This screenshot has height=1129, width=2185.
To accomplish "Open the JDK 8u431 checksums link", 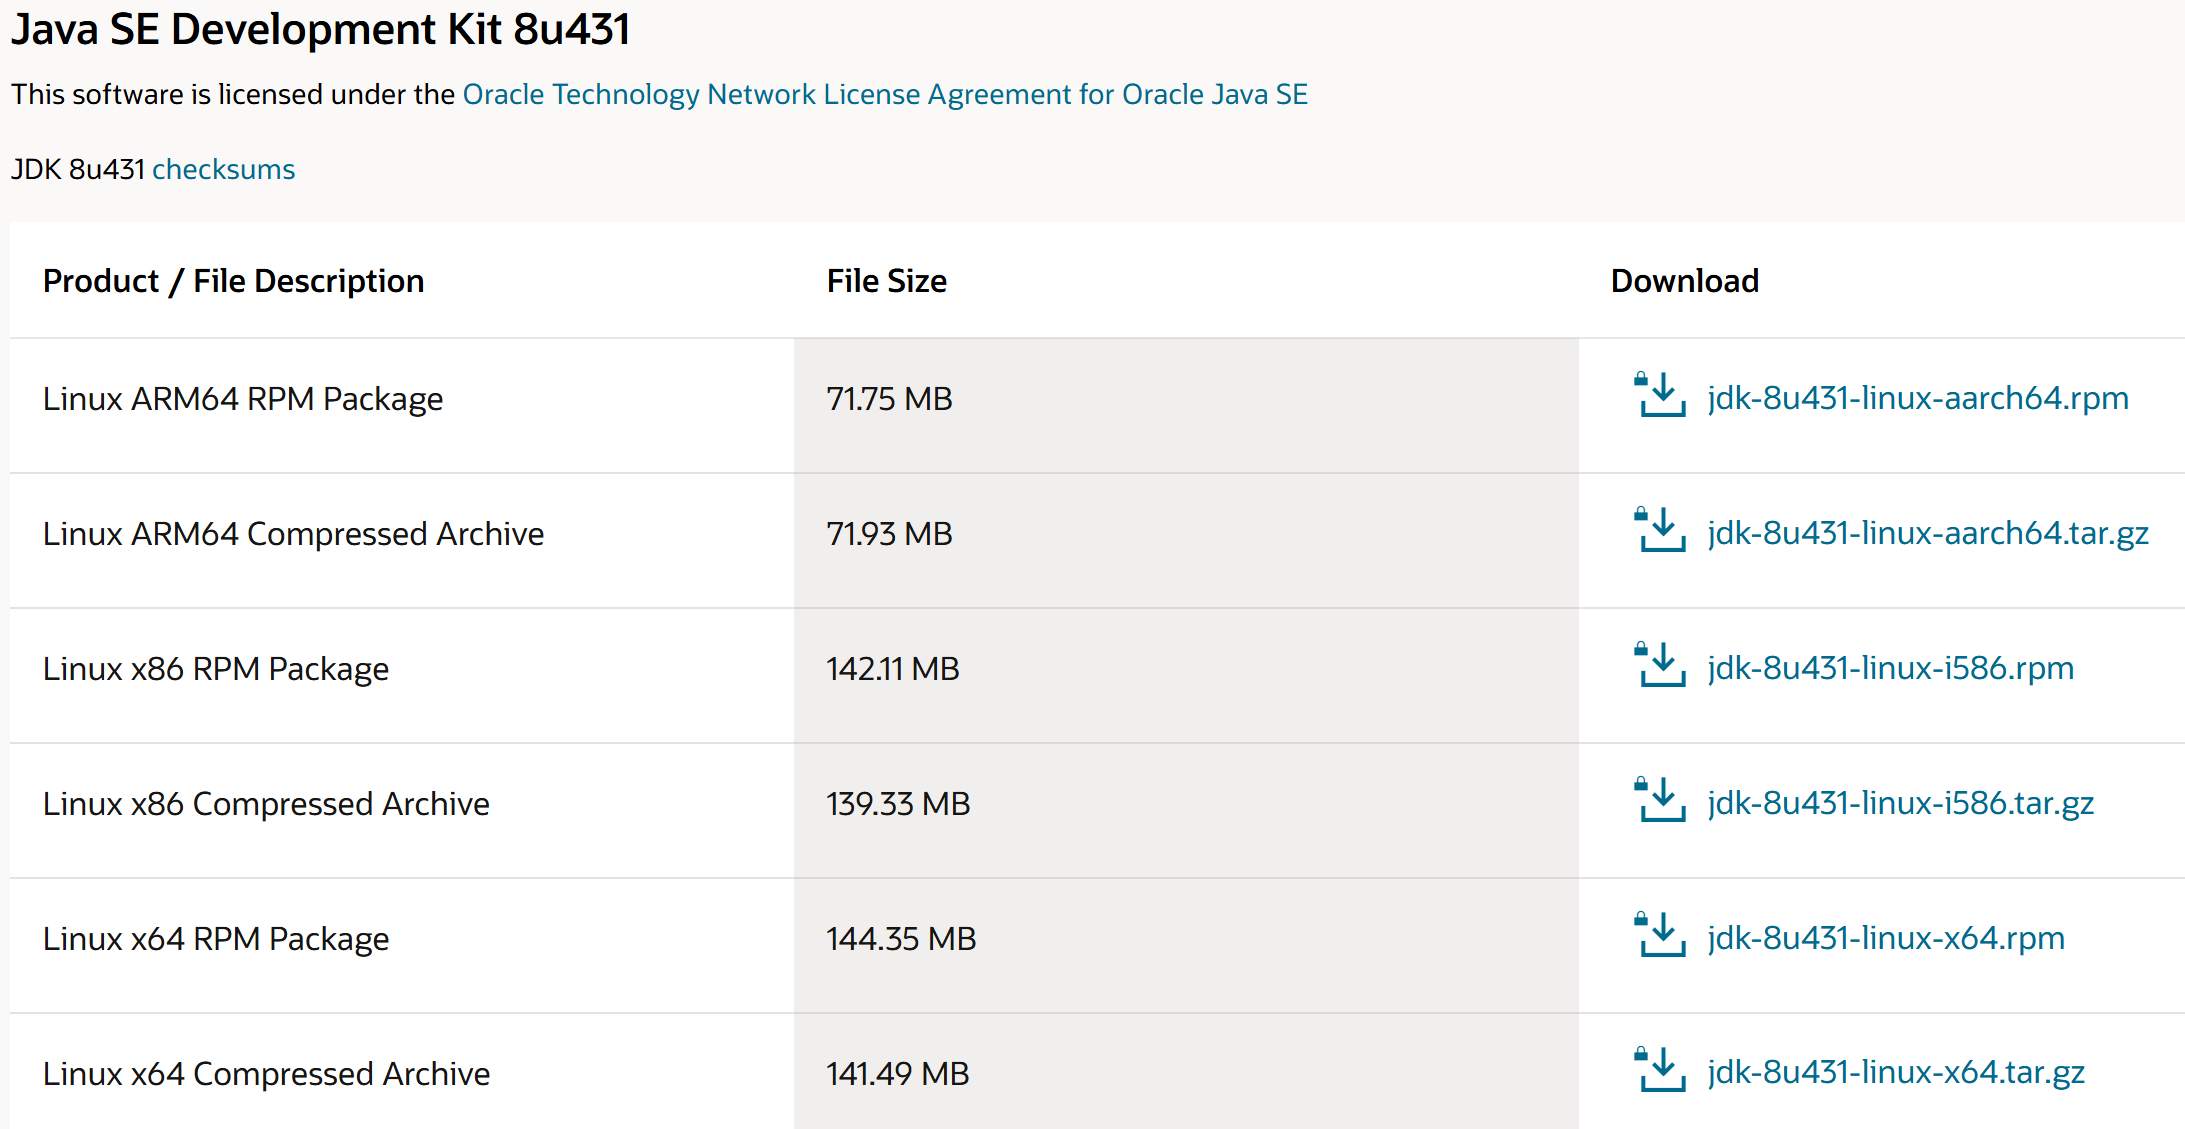I will 223,169.
